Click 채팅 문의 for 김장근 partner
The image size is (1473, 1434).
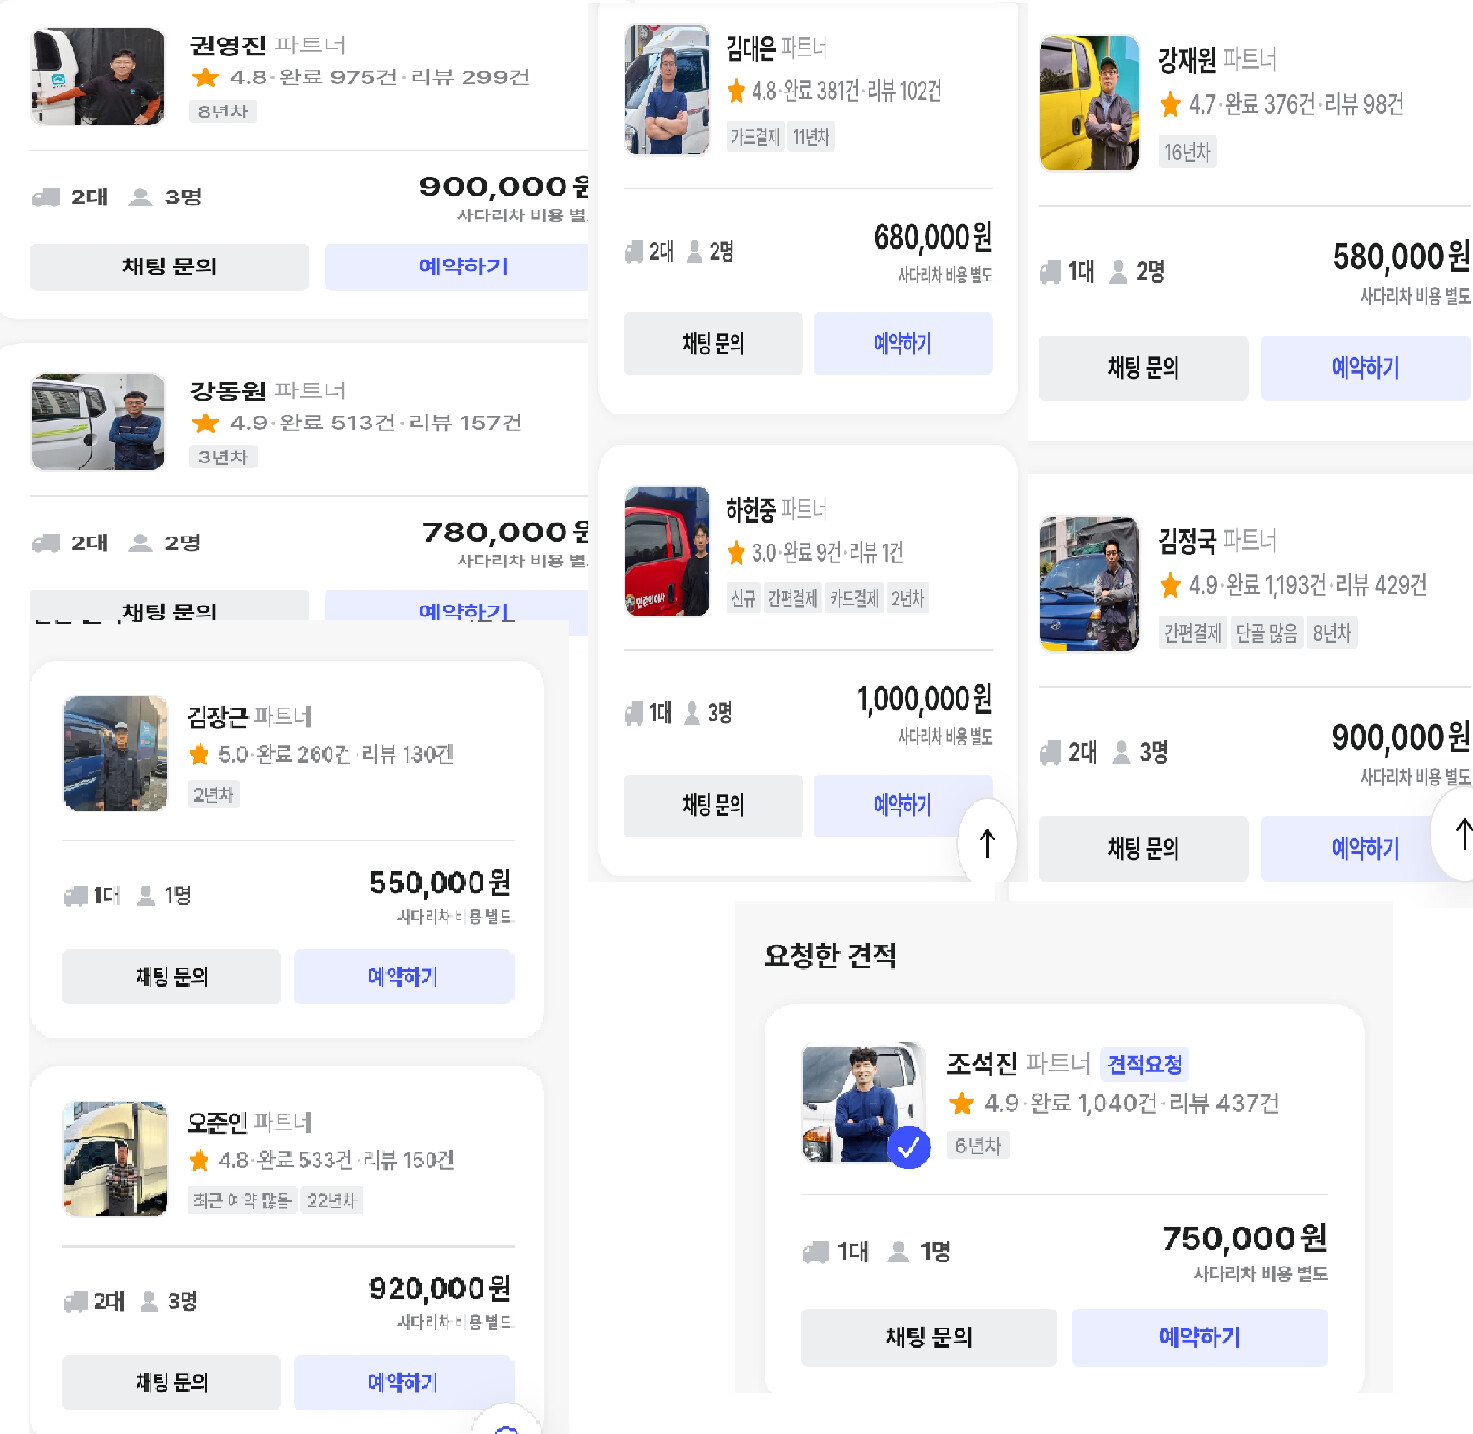pyautogui.click(x=171, y=976)
